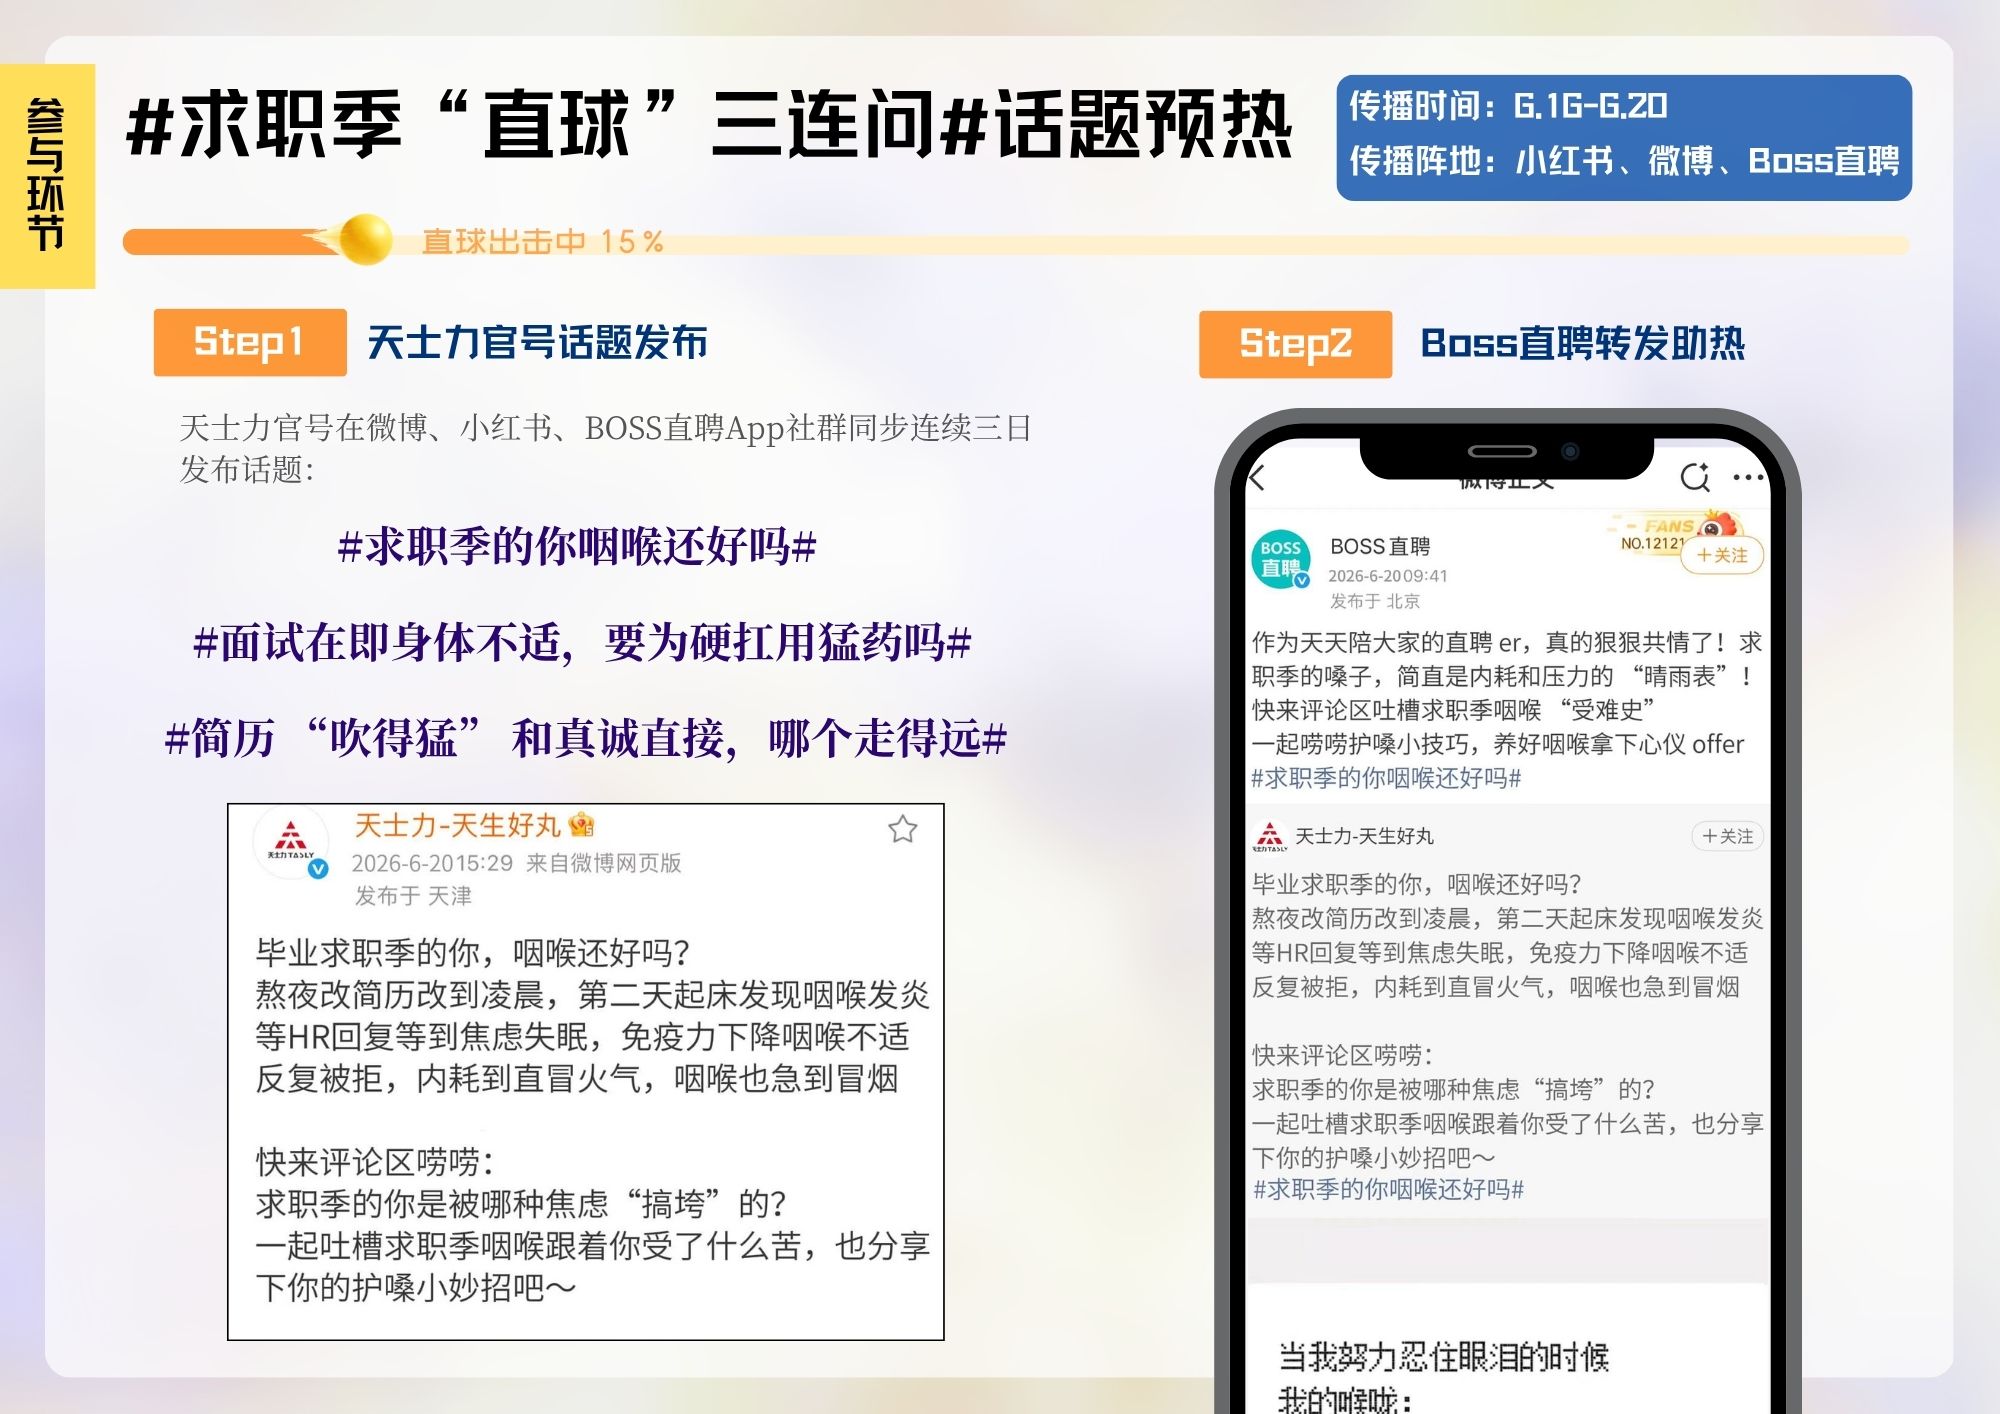Click the heading 天士力官号话题发布

[537, 342]
